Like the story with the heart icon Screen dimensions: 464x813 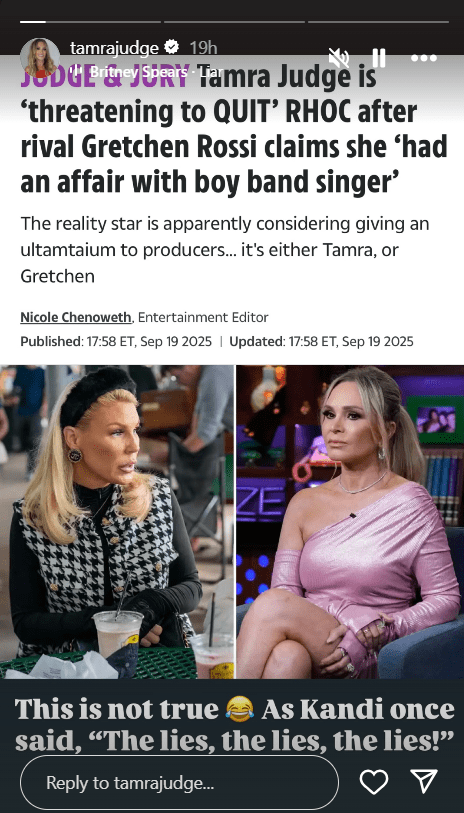[374, 782]
